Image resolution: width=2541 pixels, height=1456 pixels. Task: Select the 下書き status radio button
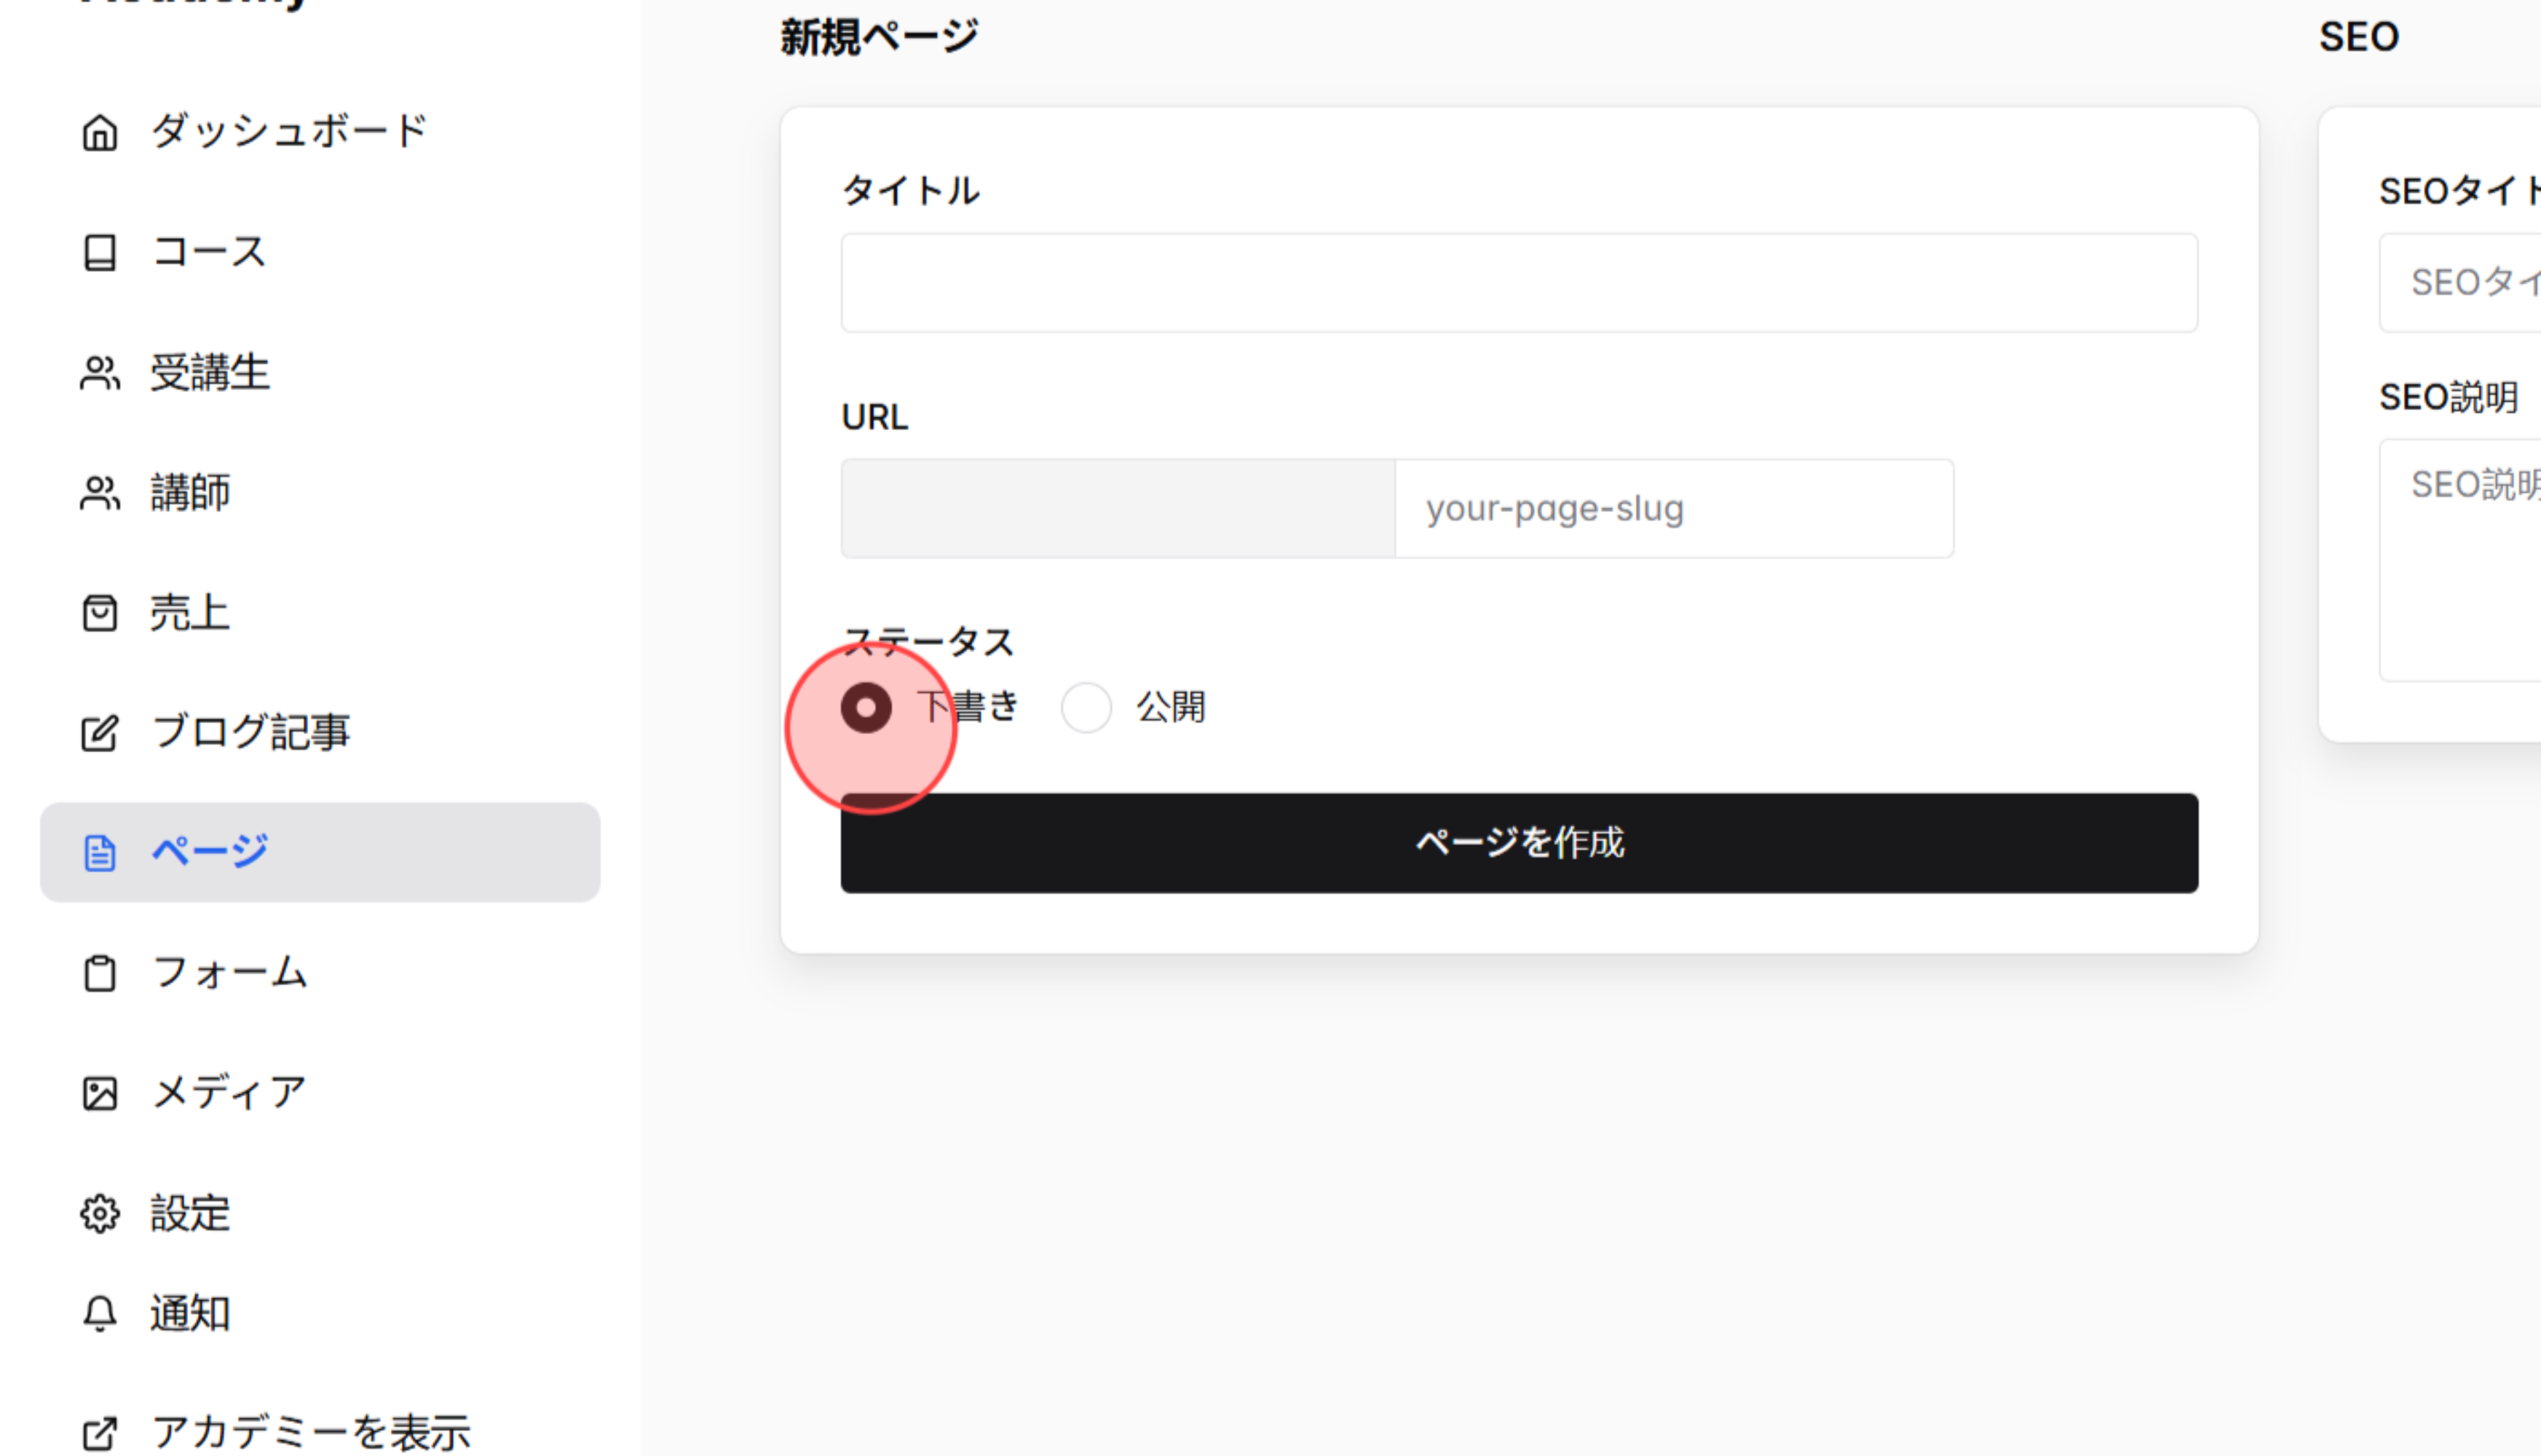(866, 707)
